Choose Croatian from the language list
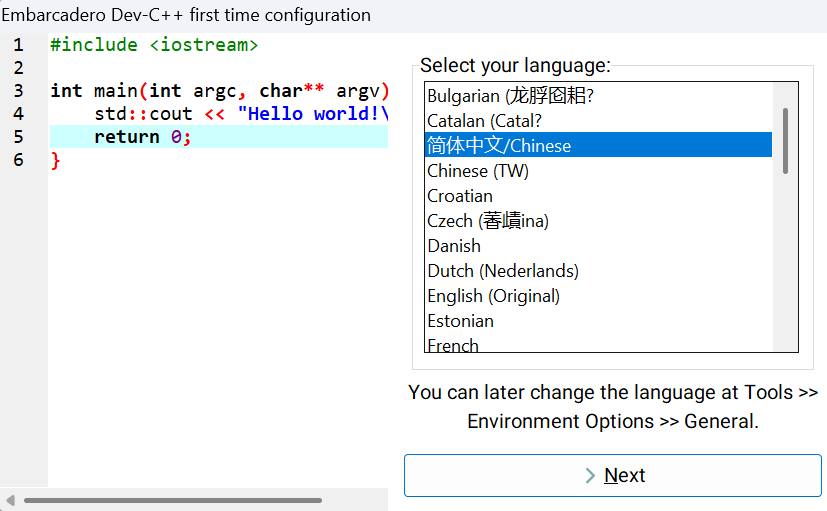 (x=598, y=196)
